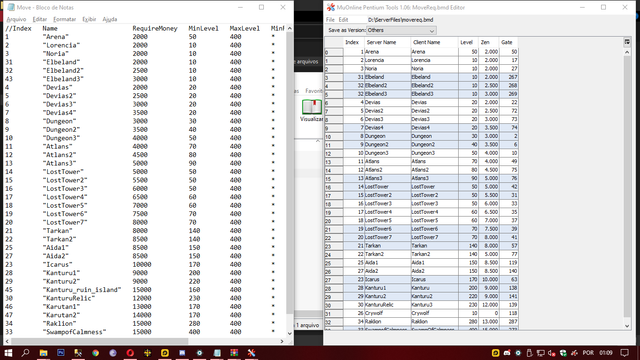Click the purple round taskbar icon

point(113,353)
